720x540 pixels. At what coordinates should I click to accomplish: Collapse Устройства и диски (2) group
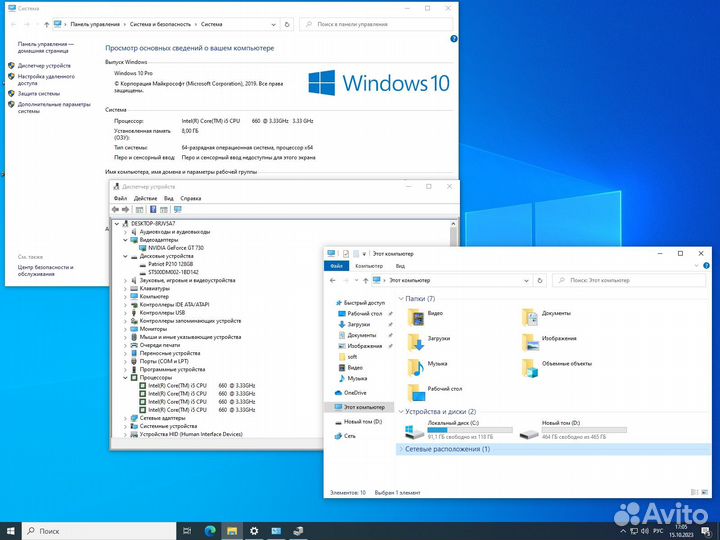pyautogui.click(x=401, y=411)
